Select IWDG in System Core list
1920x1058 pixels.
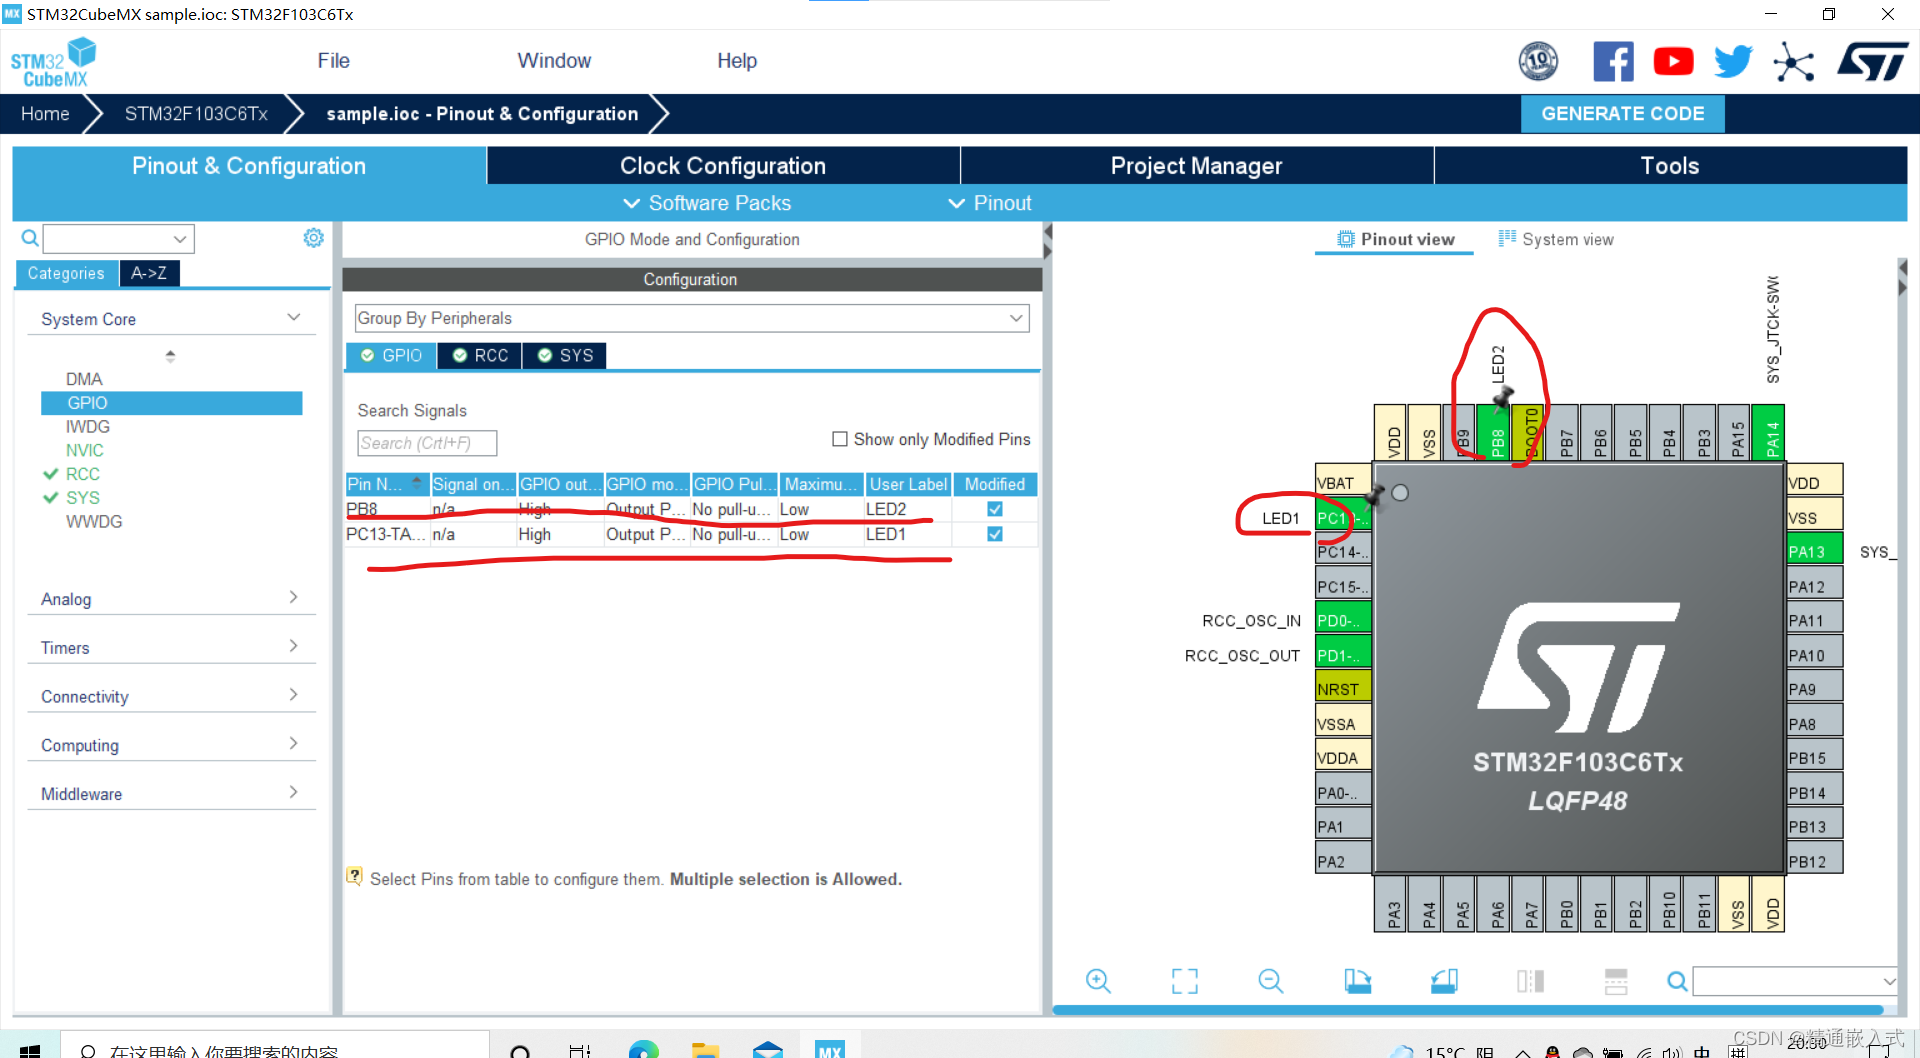pos(88,426)
